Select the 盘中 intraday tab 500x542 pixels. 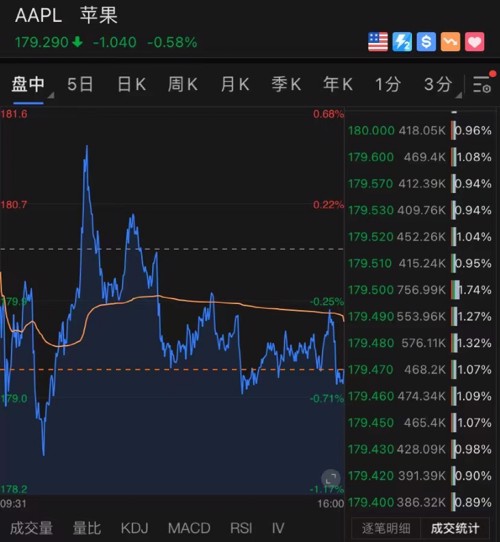[x=28, y=84]
